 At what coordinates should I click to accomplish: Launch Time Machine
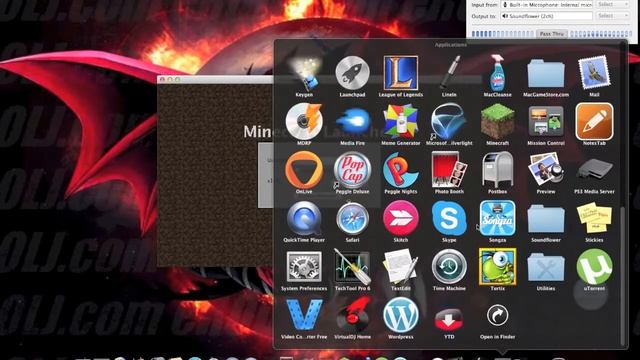(449, 267)
